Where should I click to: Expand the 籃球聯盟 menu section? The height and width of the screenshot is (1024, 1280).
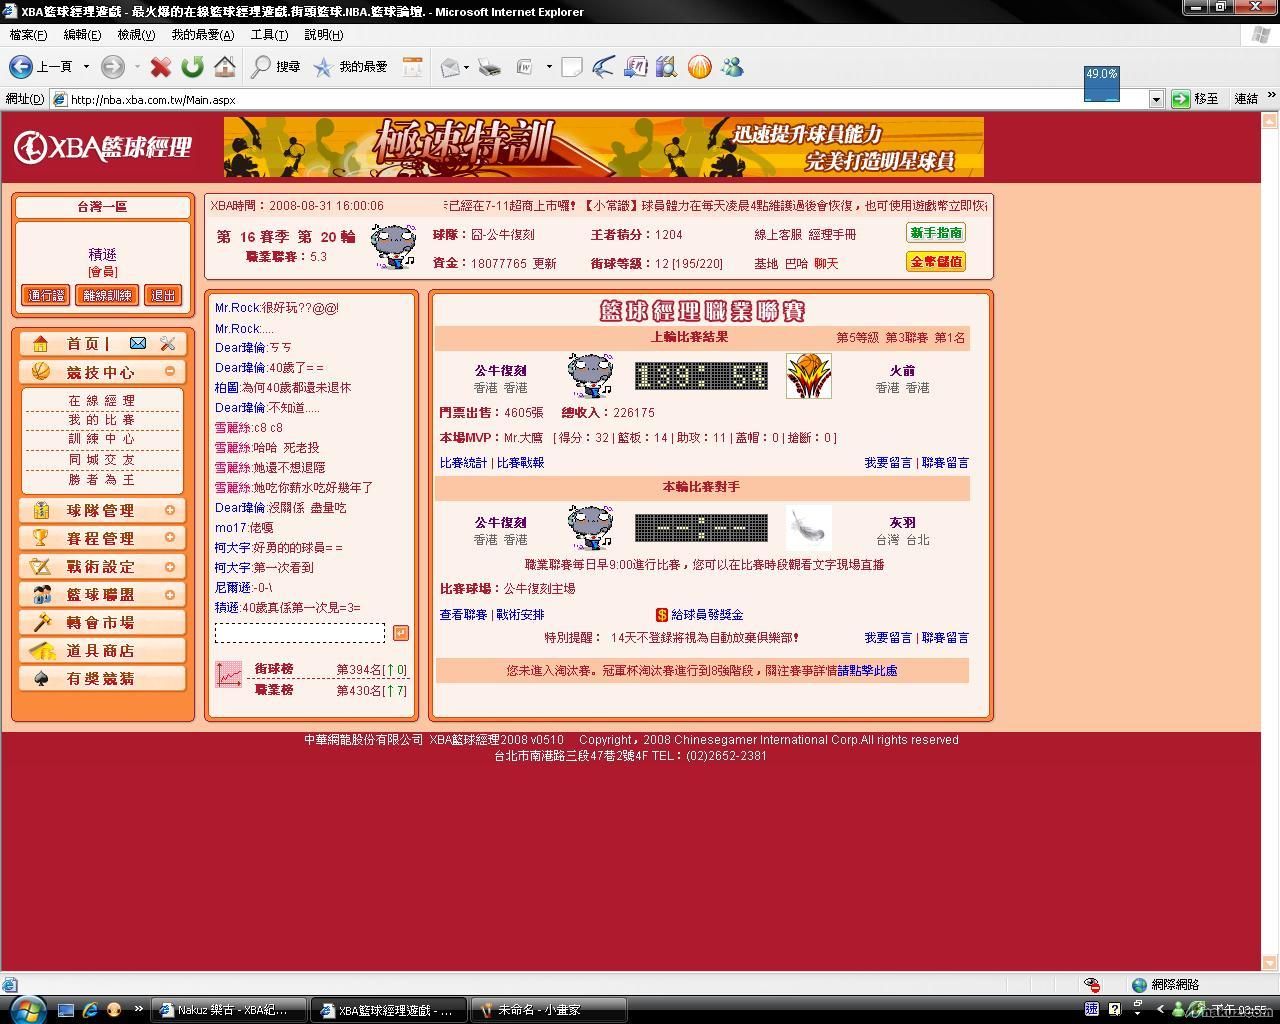point(170,594)
